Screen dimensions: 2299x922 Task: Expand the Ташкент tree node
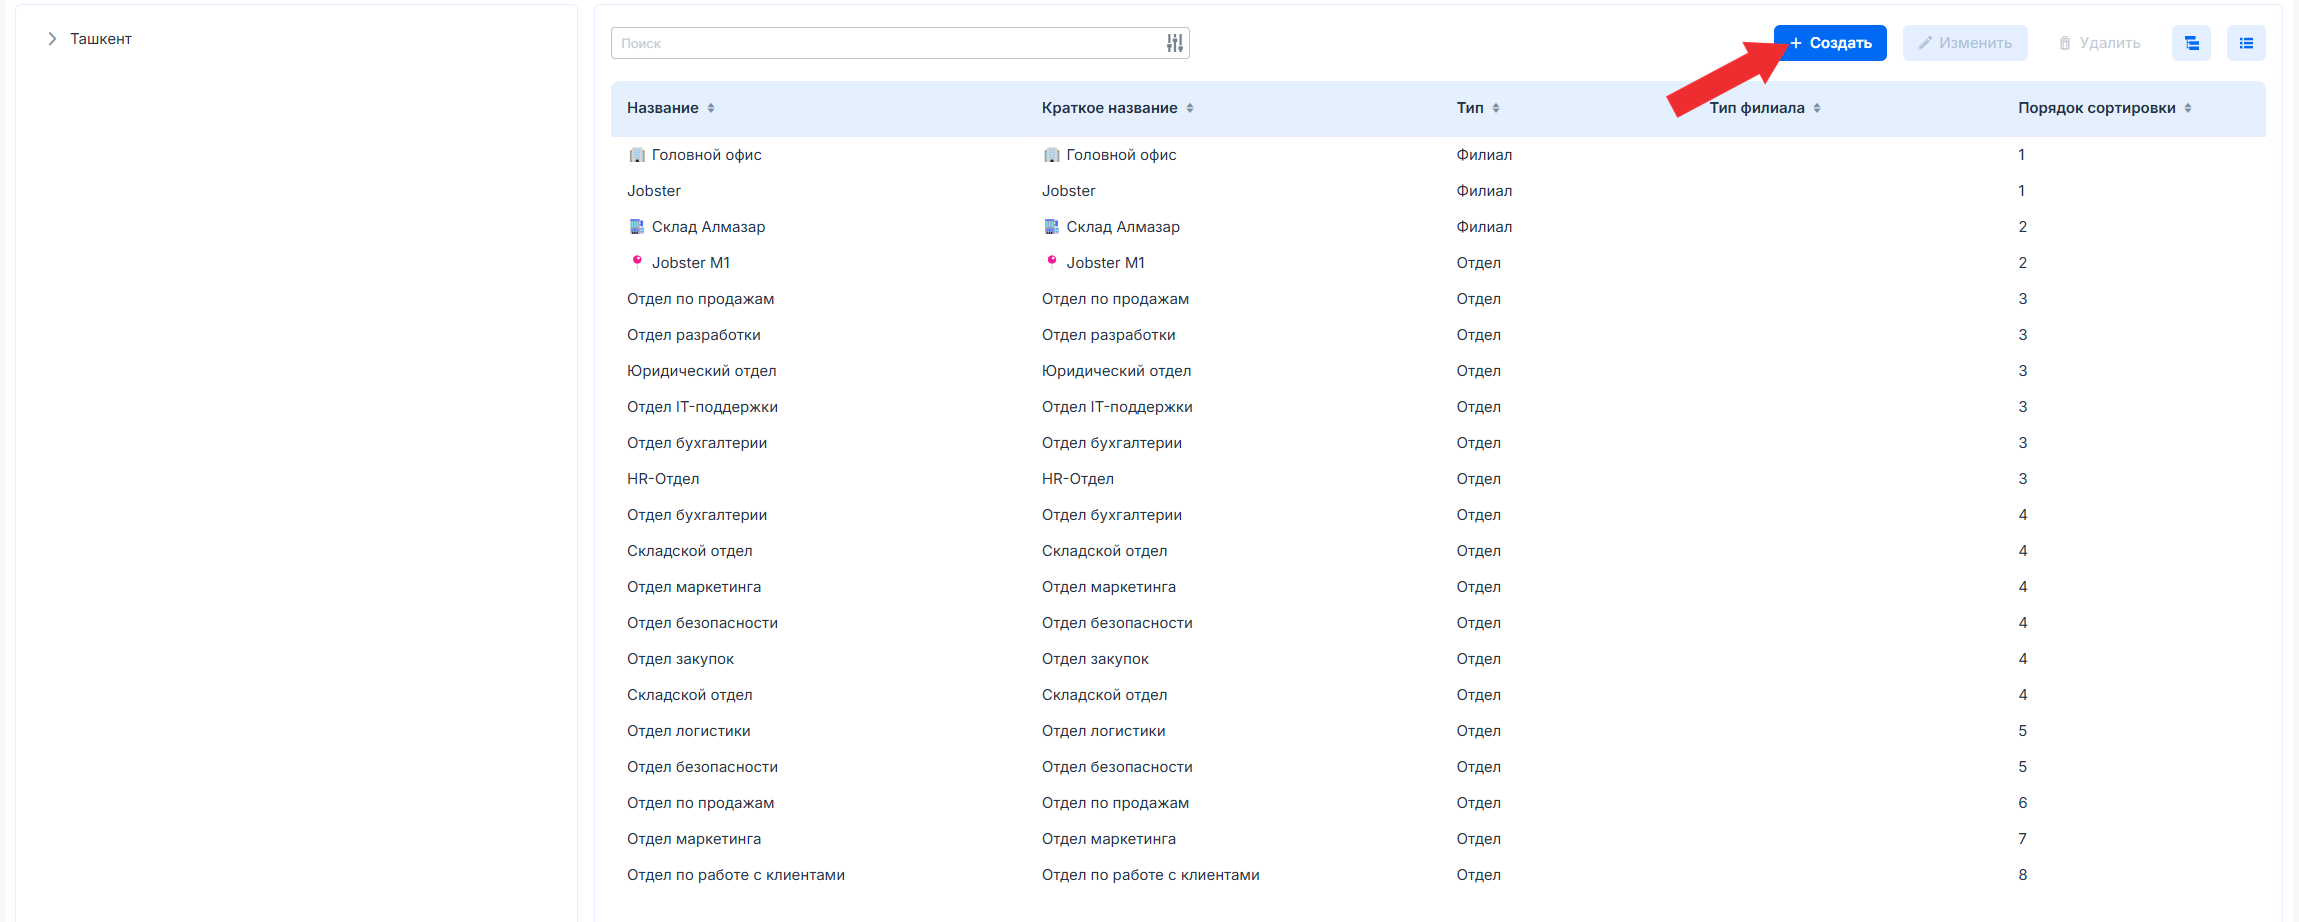[52, 39]
